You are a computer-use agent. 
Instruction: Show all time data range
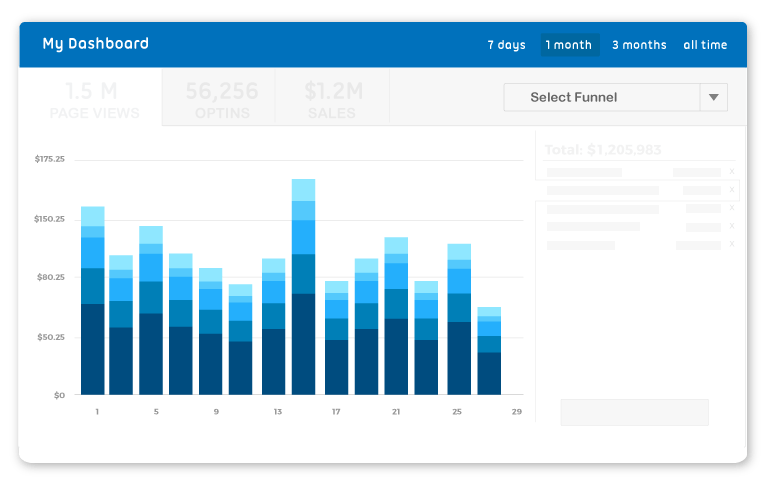705,45
